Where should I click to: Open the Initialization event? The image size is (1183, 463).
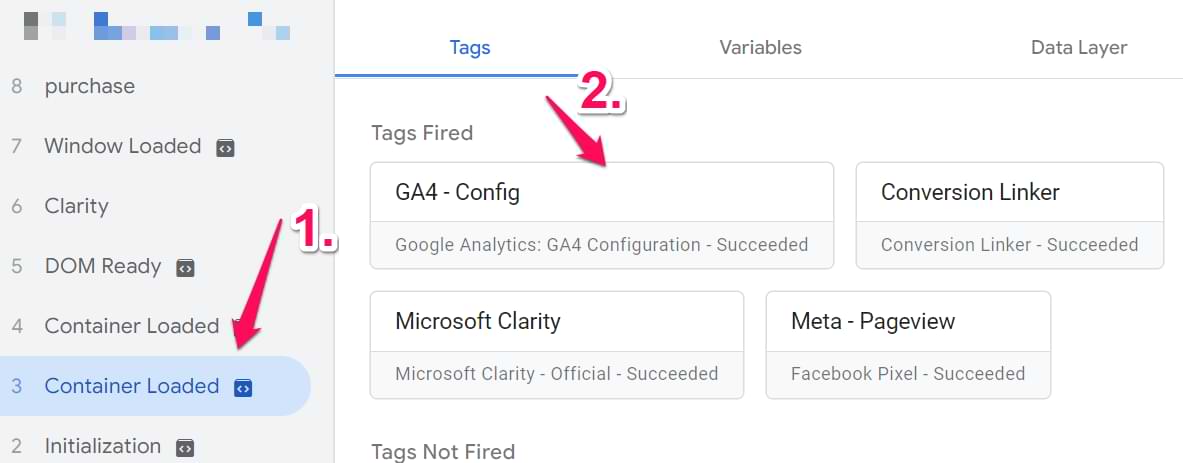(102, 446)
